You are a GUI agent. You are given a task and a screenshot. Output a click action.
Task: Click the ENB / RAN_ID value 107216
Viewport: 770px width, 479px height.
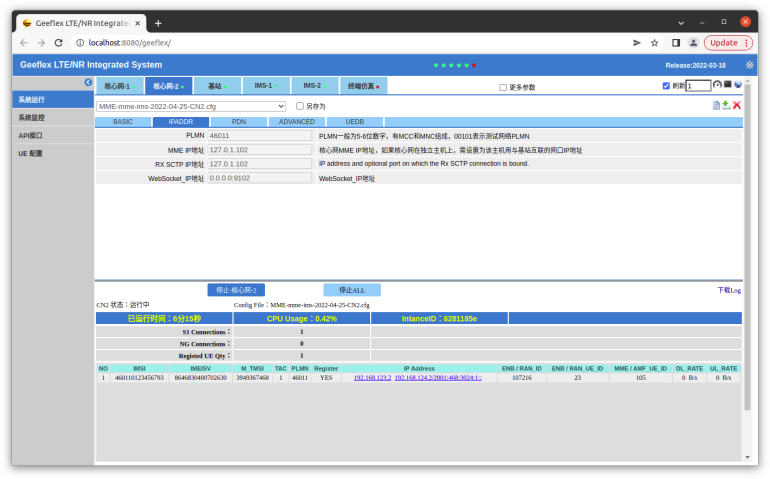pyautogui.click(x=522, y=378)
